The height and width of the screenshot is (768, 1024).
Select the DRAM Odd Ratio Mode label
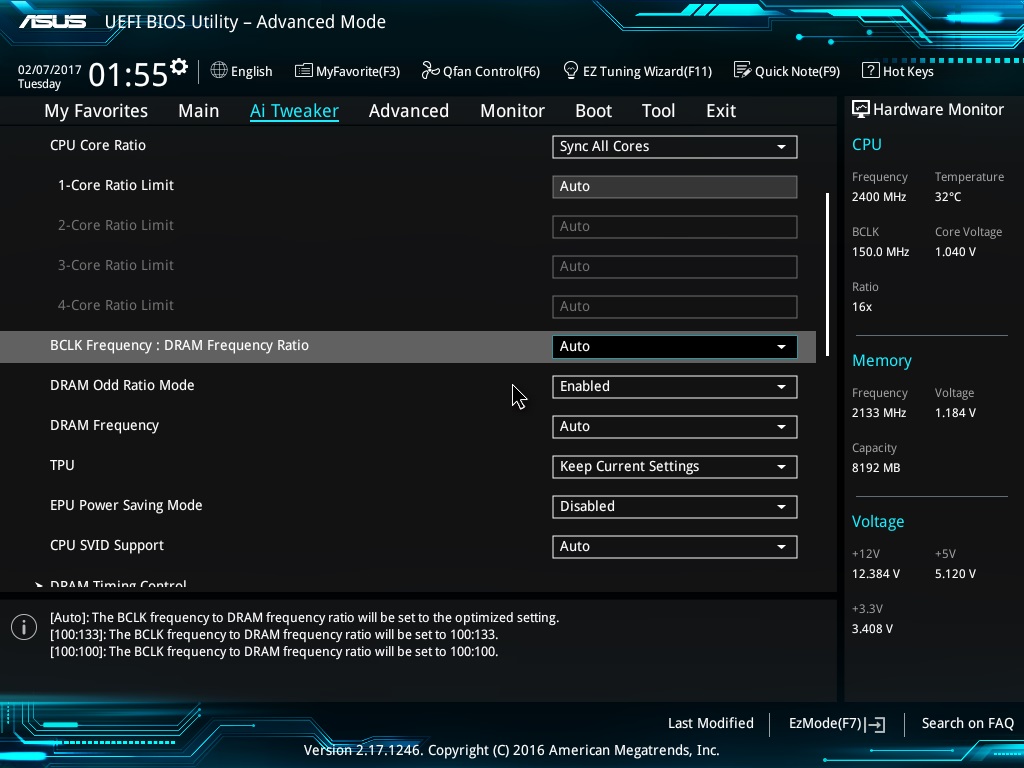click(x=122, y=385)
